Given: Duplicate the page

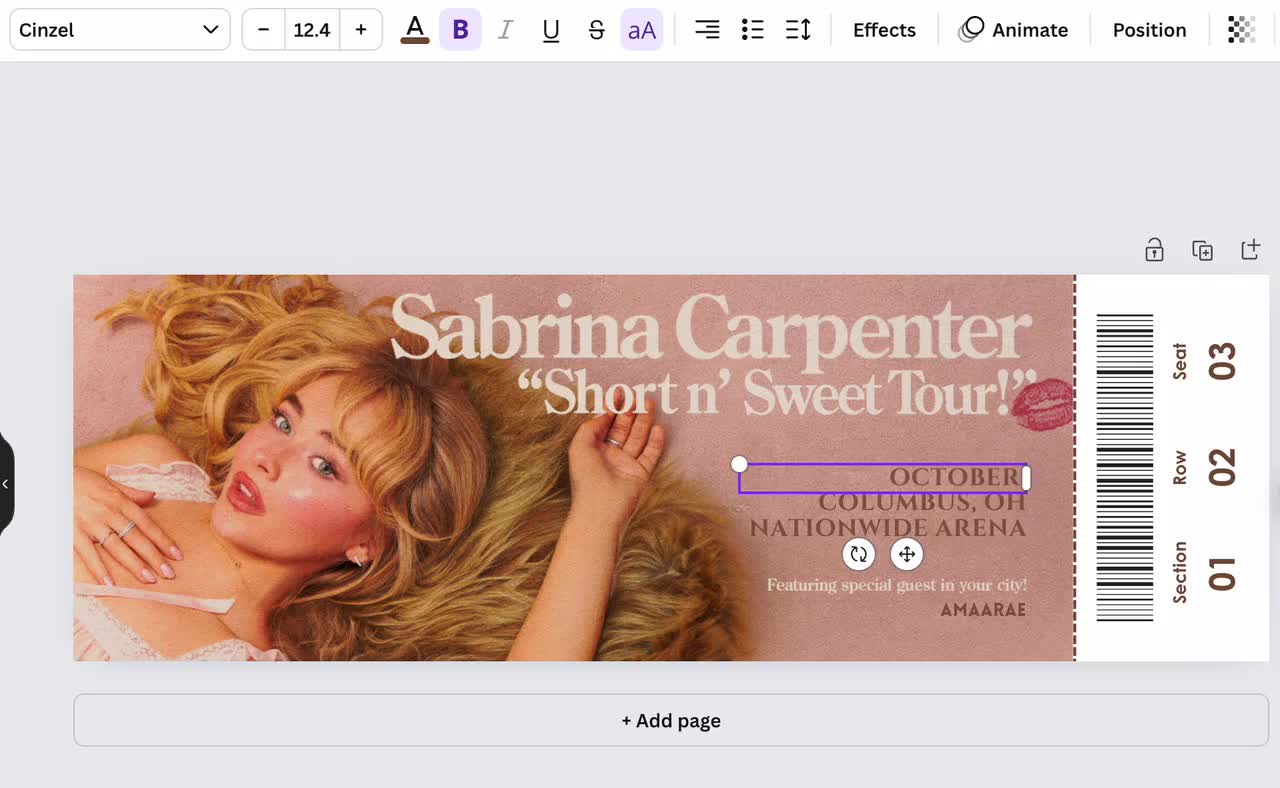Looking at the screenshot, I should tap(1203, 250).
